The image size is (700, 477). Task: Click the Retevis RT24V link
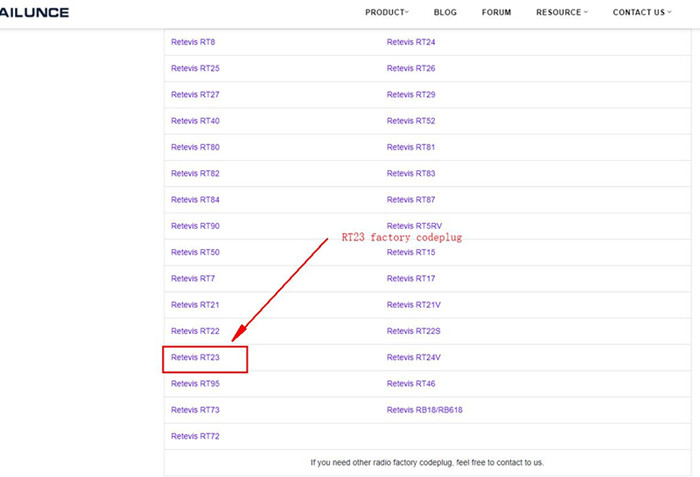pos(413,357)
